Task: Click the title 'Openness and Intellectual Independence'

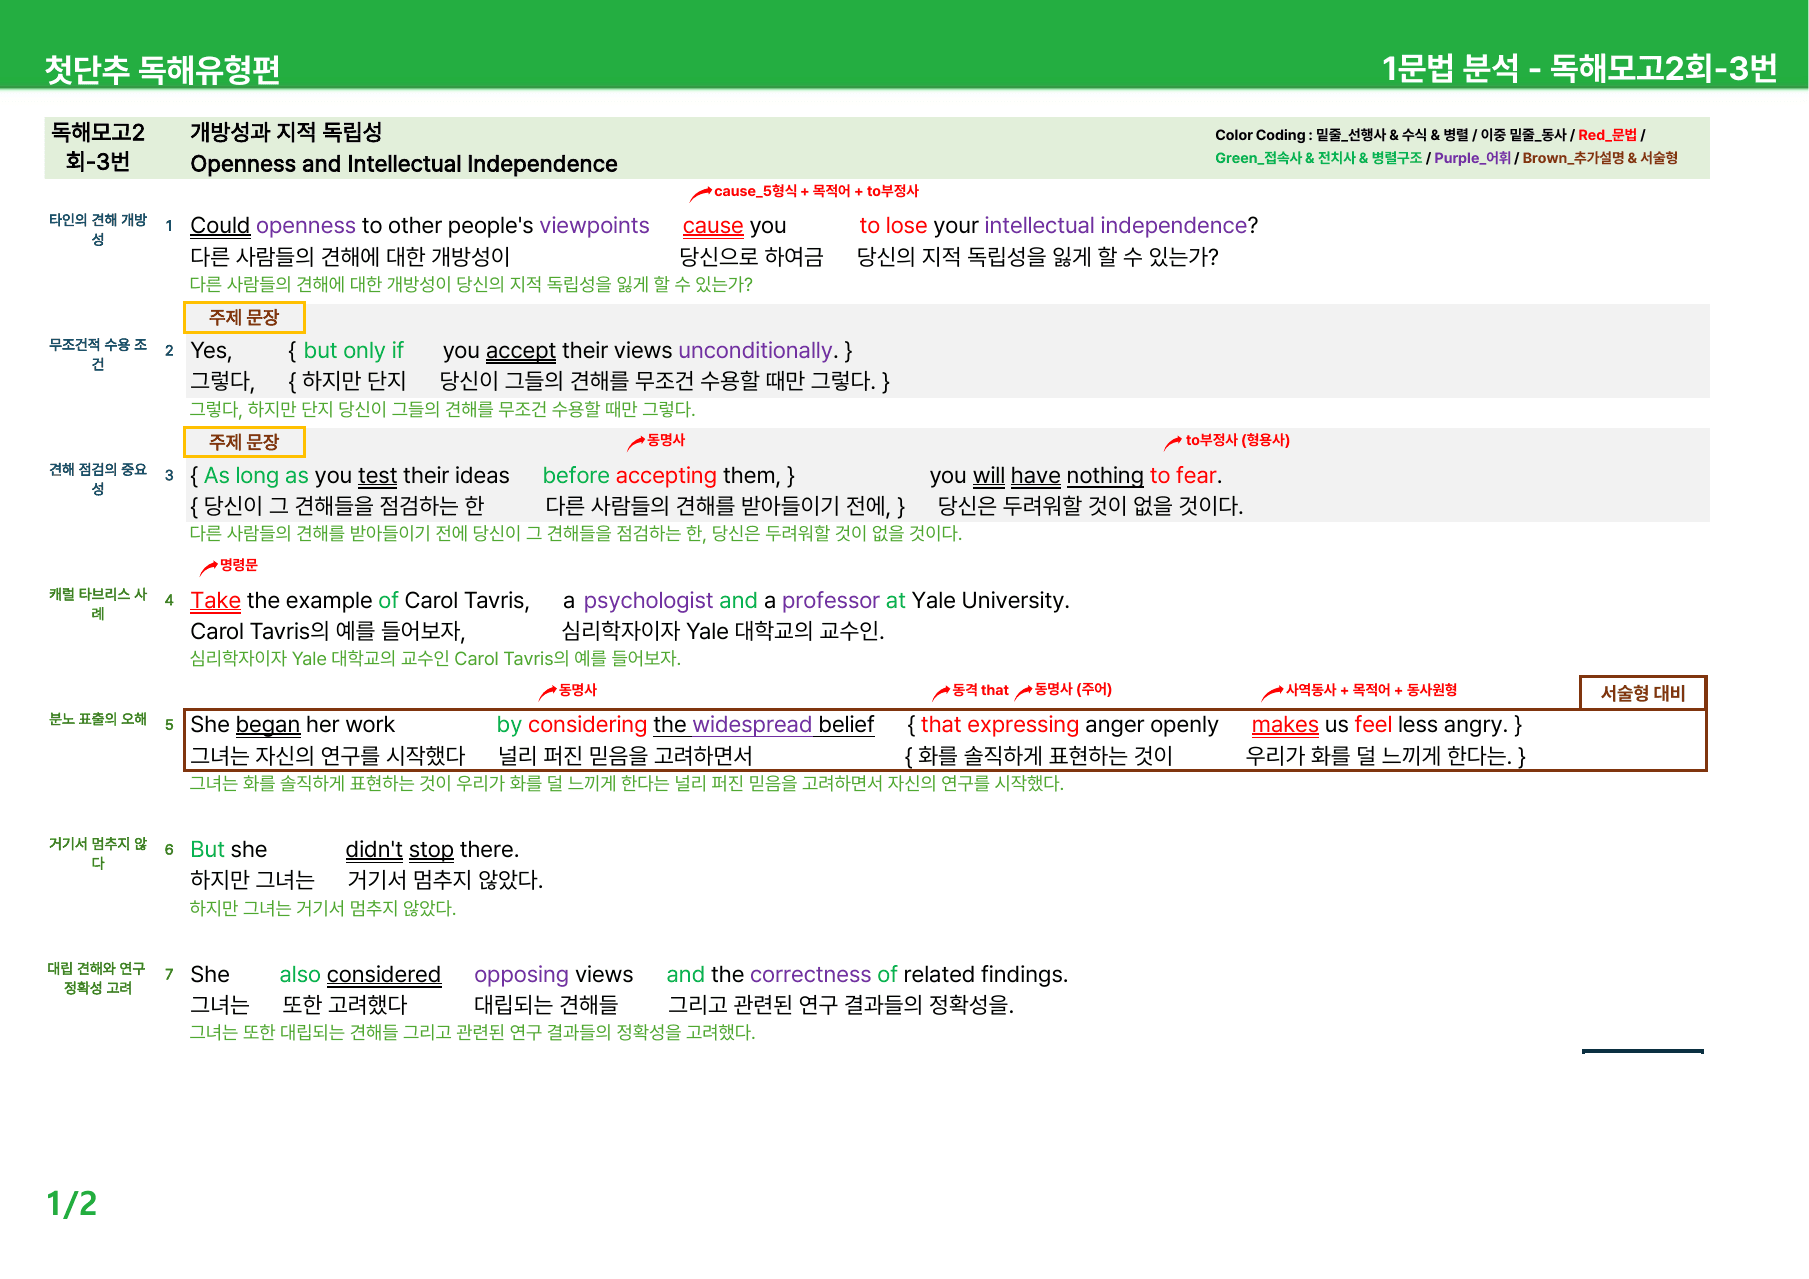Action: tap(403, 164)
